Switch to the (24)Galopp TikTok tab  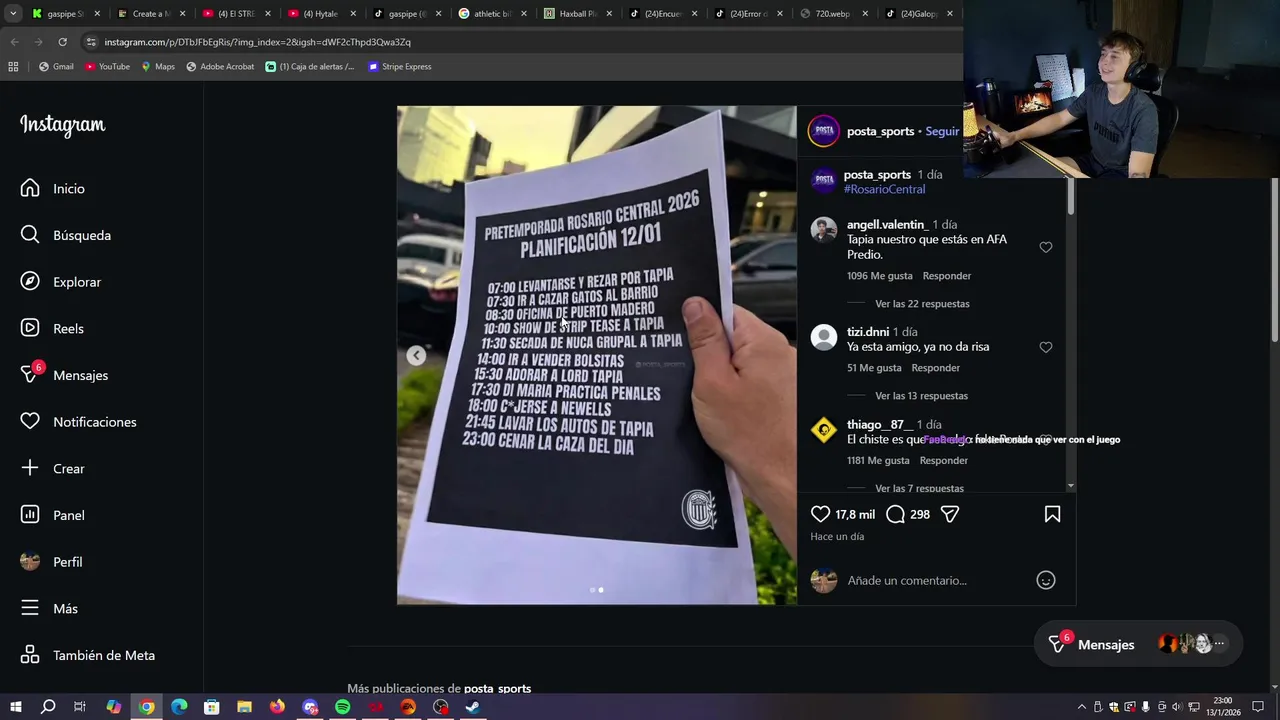pos(918,13)
